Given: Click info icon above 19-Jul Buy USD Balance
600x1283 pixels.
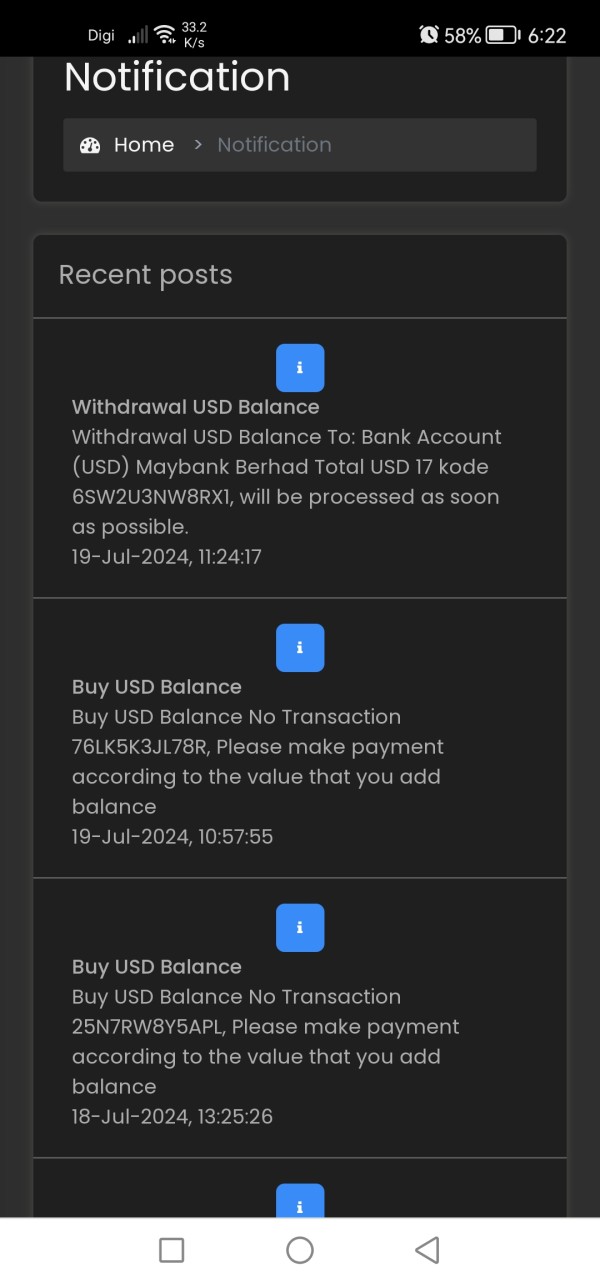Looking at the screenshot, I should tap(300, 647).
